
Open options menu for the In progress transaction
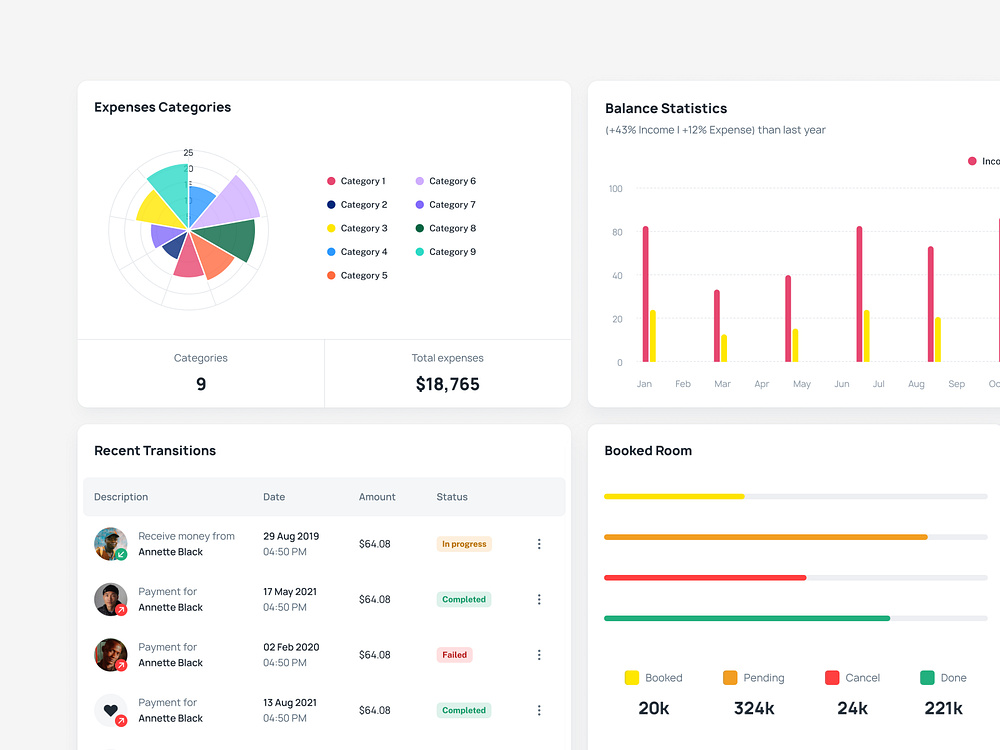pyautogui.click(x=539, y=544)
